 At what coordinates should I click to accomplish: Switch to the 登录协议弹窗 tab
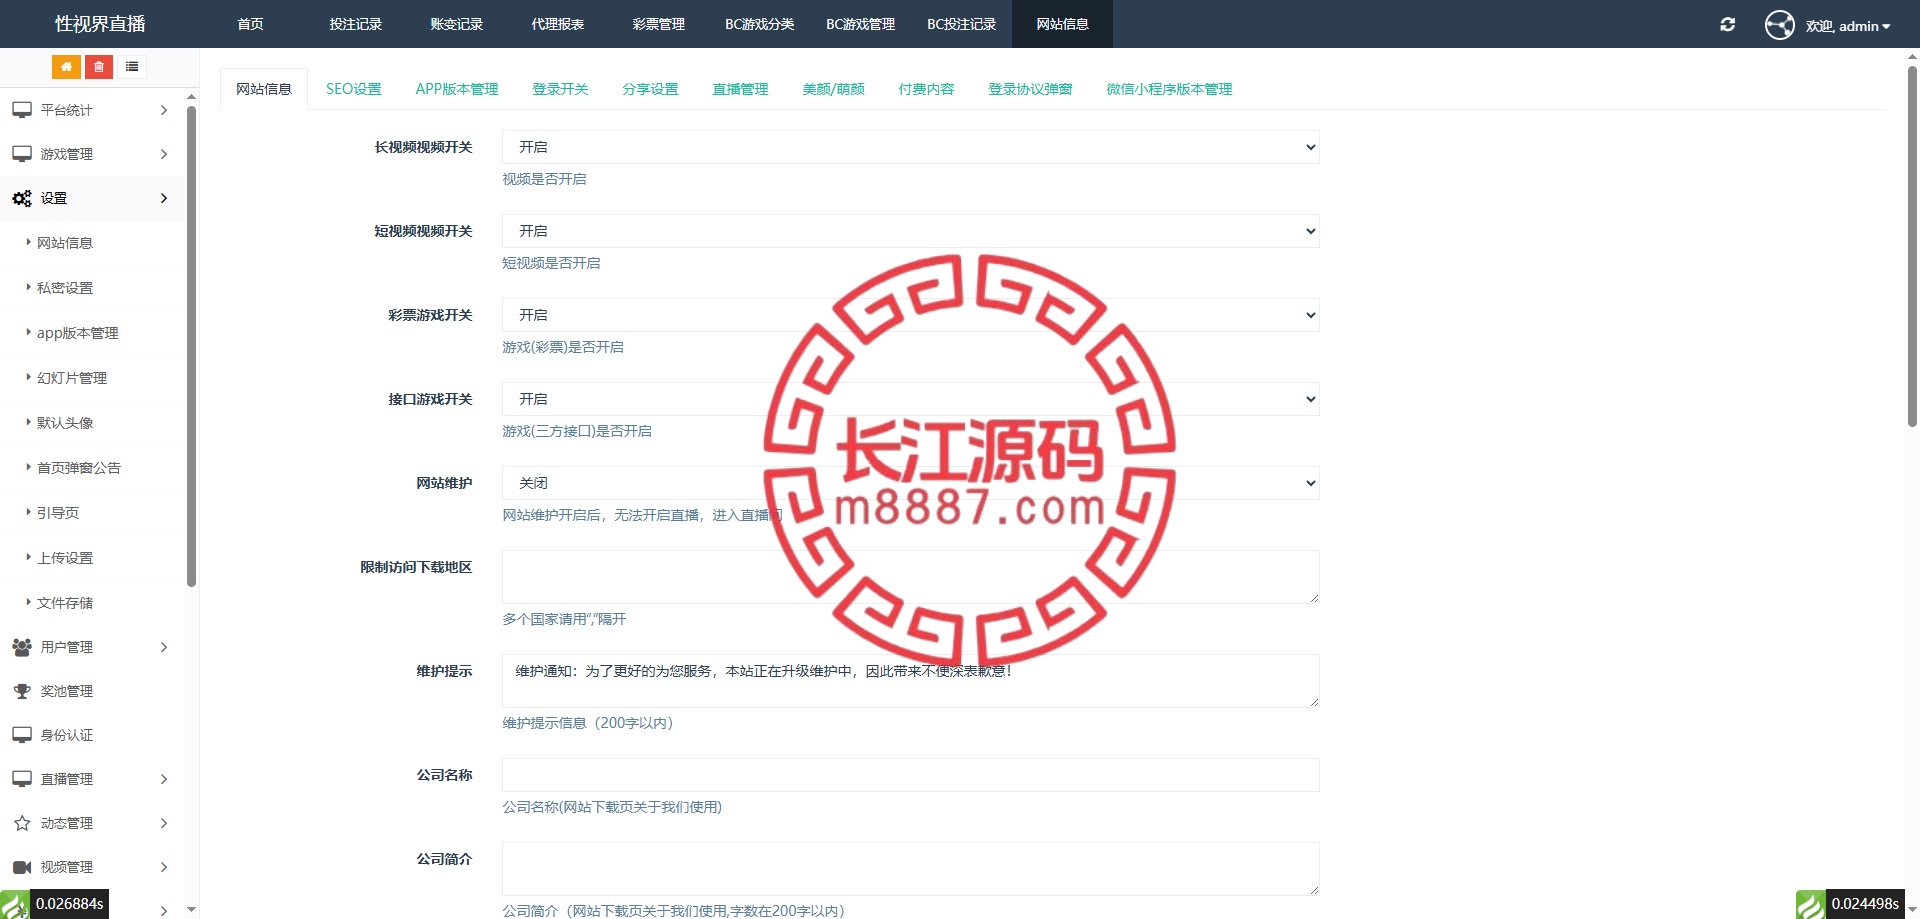point(1030,89)
